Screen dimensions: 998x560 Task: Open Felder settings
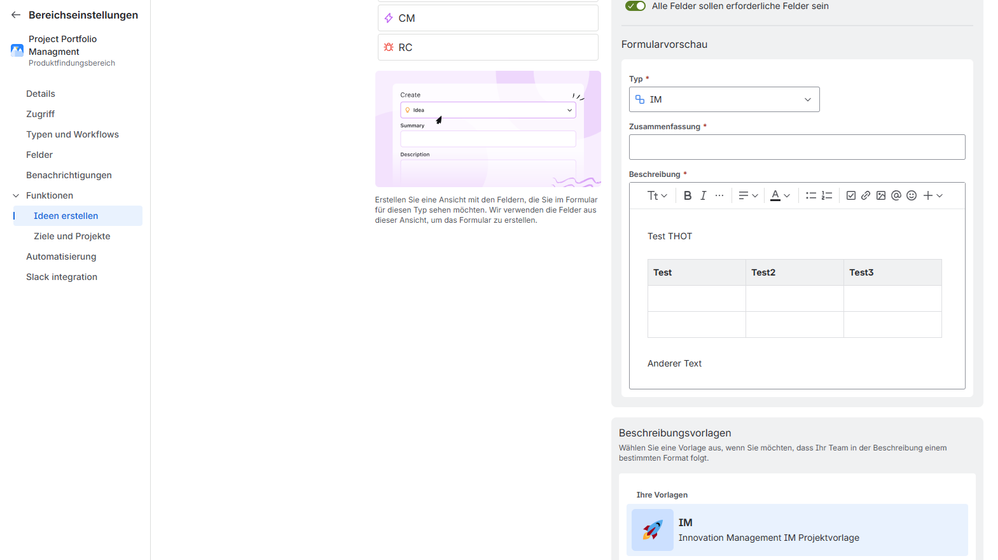point(39,155)
